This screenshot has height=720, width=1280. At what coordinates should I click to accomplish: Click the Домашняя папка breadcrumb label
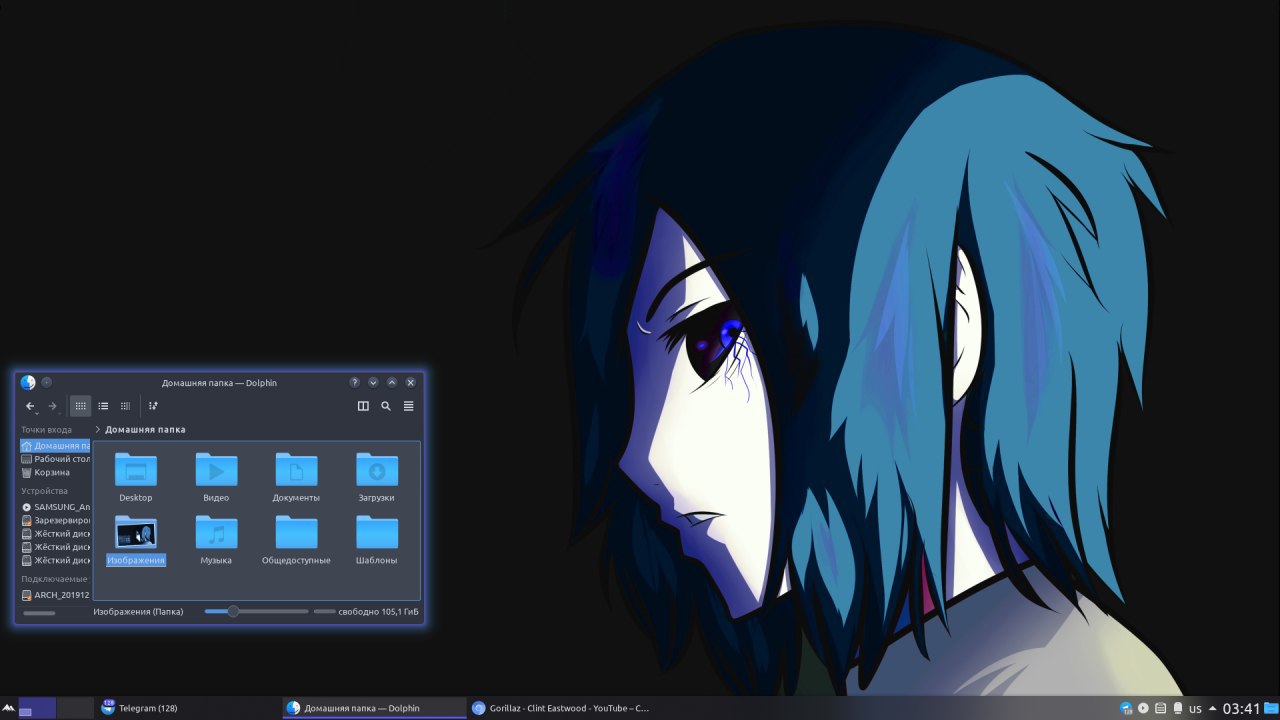[145, 429]
